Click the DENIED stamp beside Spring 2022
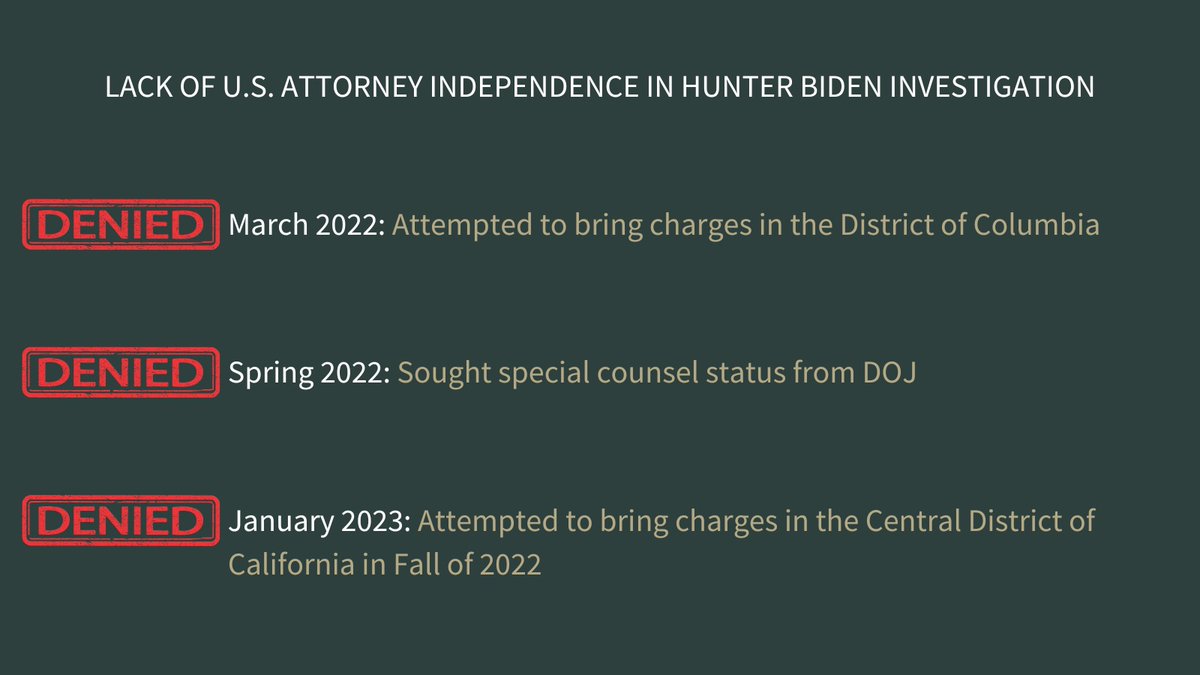 click(120, 373)
